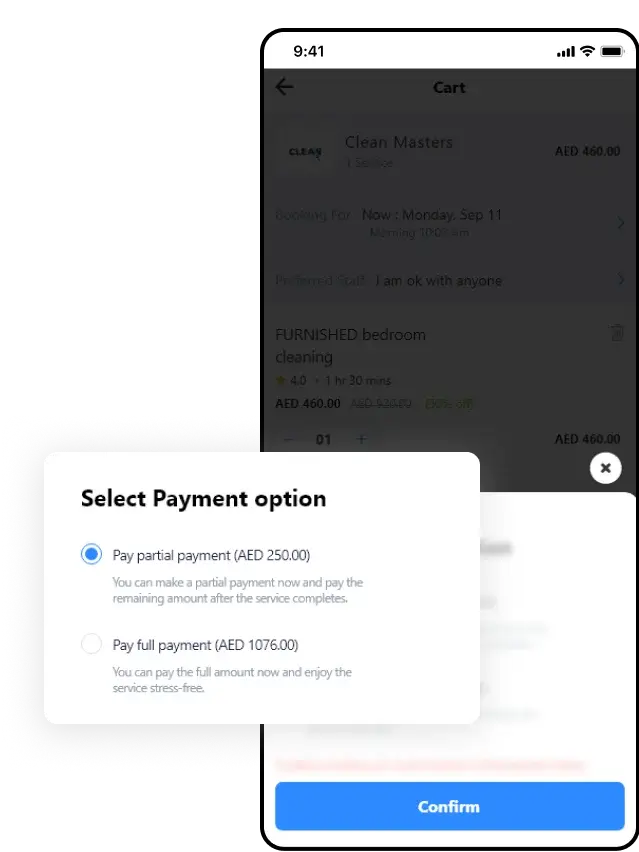This screenshot has width=639, height=852.
Task: Tap the Clean Masters logo thumbnail
Action: [305, 152]
